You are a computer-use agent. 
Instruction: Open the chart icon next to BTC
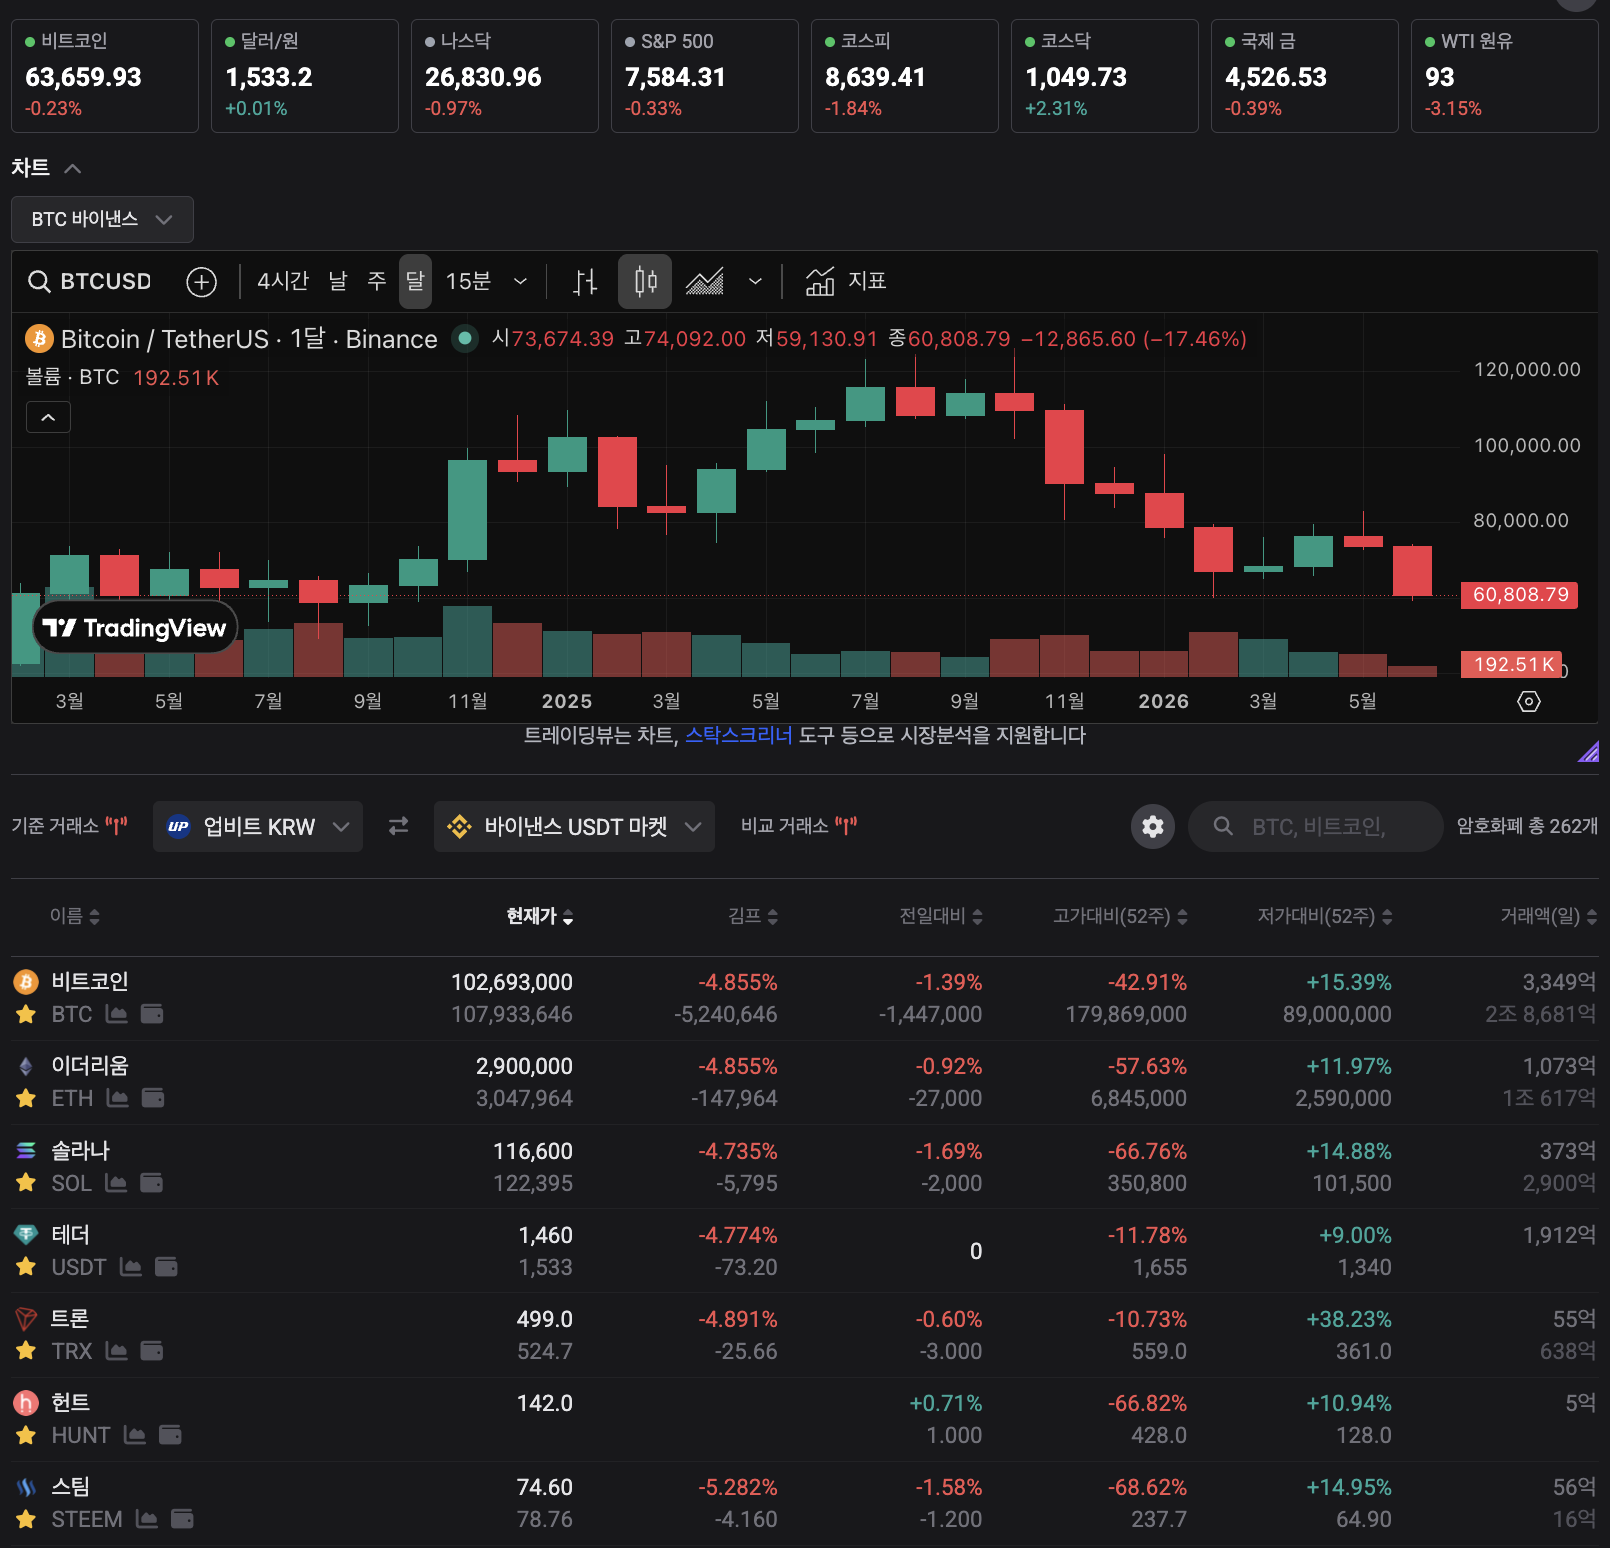(x=116, y=1014)
